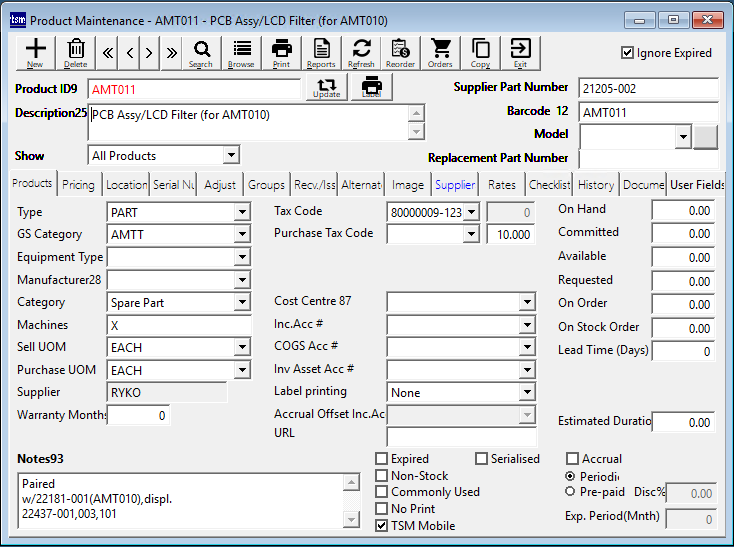Viewport: 734px width, 547px height.
Task: Click the New product toolbar icon
Action: pos(35,52)
